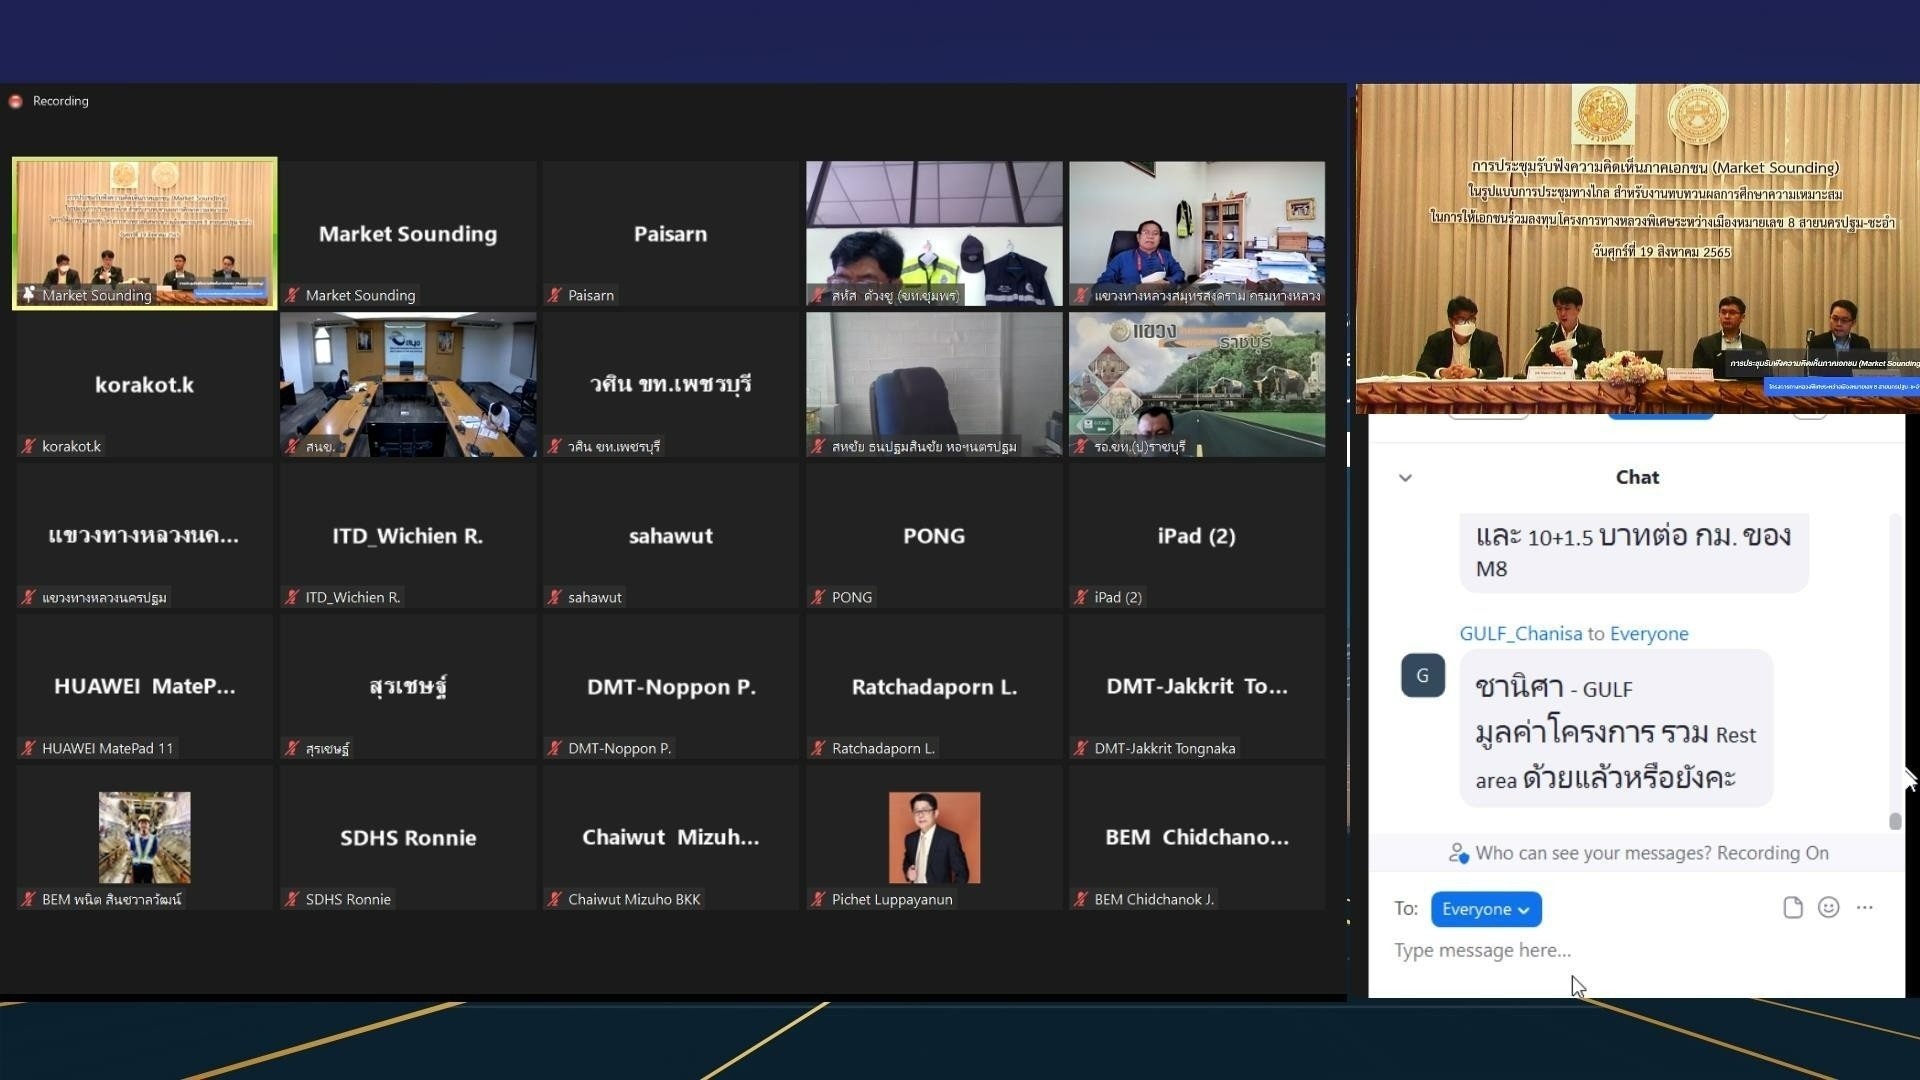The height and width of the screenshot is (1080, 1920).
Task: Collapse the Chat panel chevron
Action: [1405, 478]
